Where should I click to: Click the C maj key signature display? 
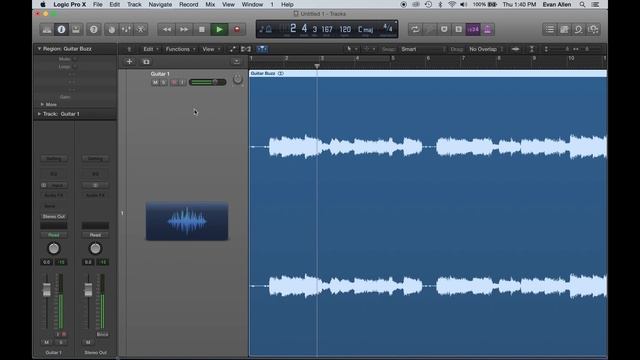coord(365,29)
